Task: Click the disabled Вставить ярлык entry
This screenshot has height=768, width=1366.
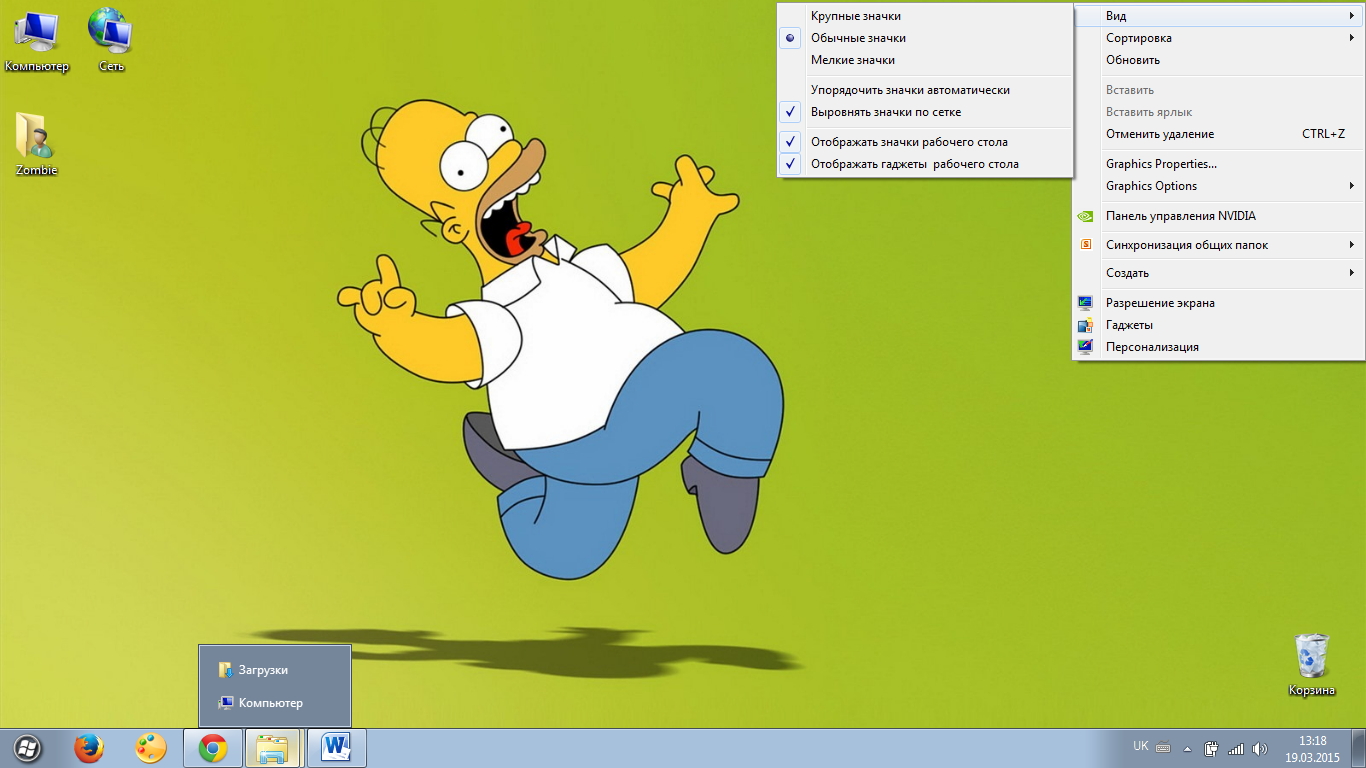Action: tap(1218, 112)
